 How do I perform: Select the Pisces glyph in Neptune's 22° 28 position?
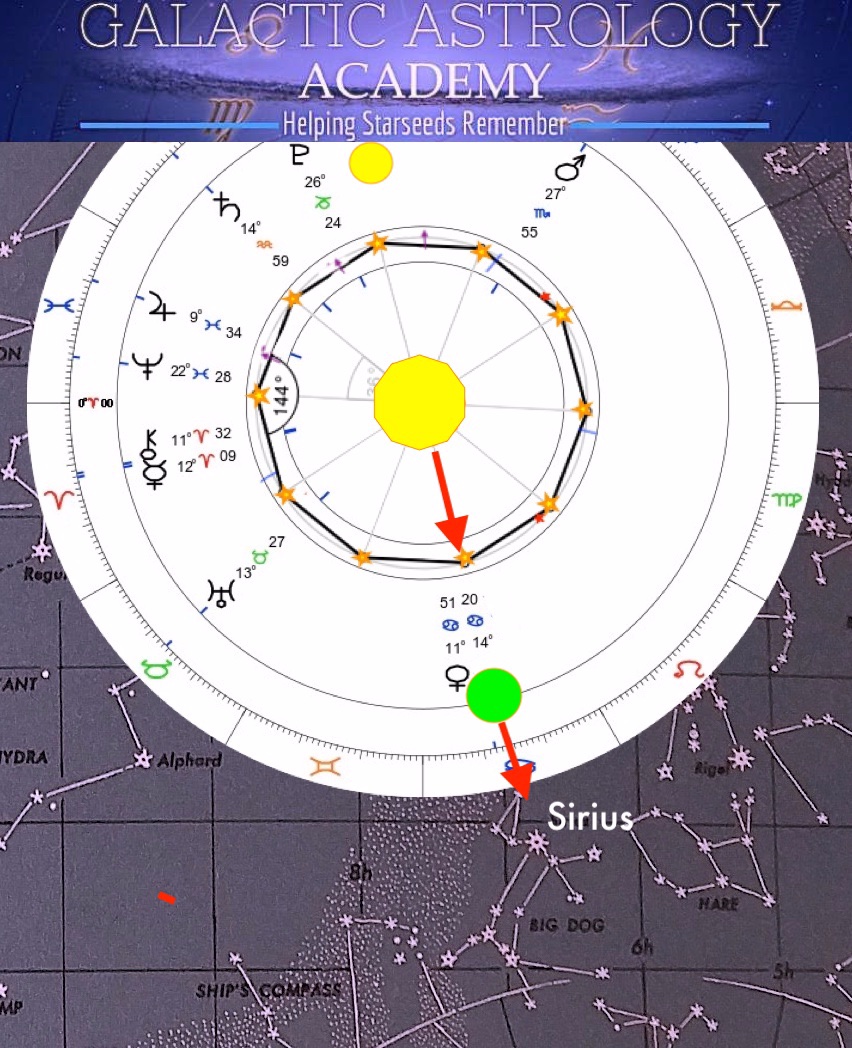click(x=200, y=374)
